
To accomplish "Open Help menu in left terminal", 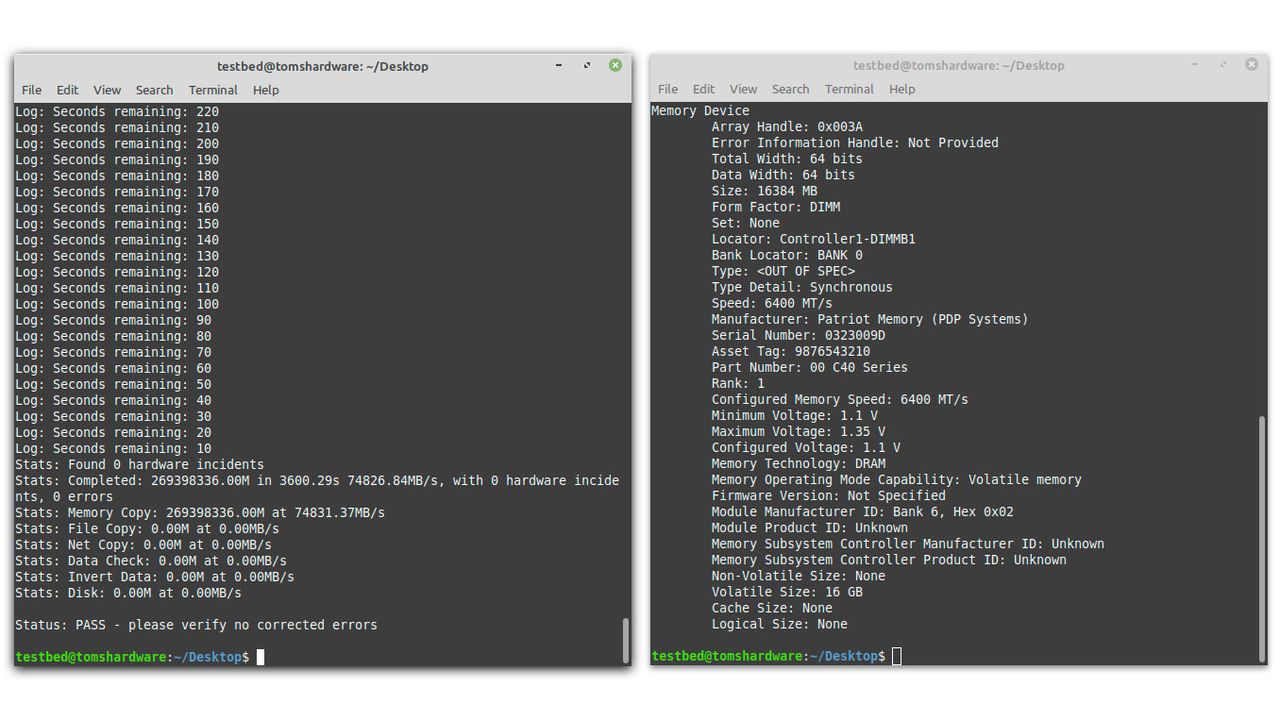I will pyautogui.click(x=266, y=90).
